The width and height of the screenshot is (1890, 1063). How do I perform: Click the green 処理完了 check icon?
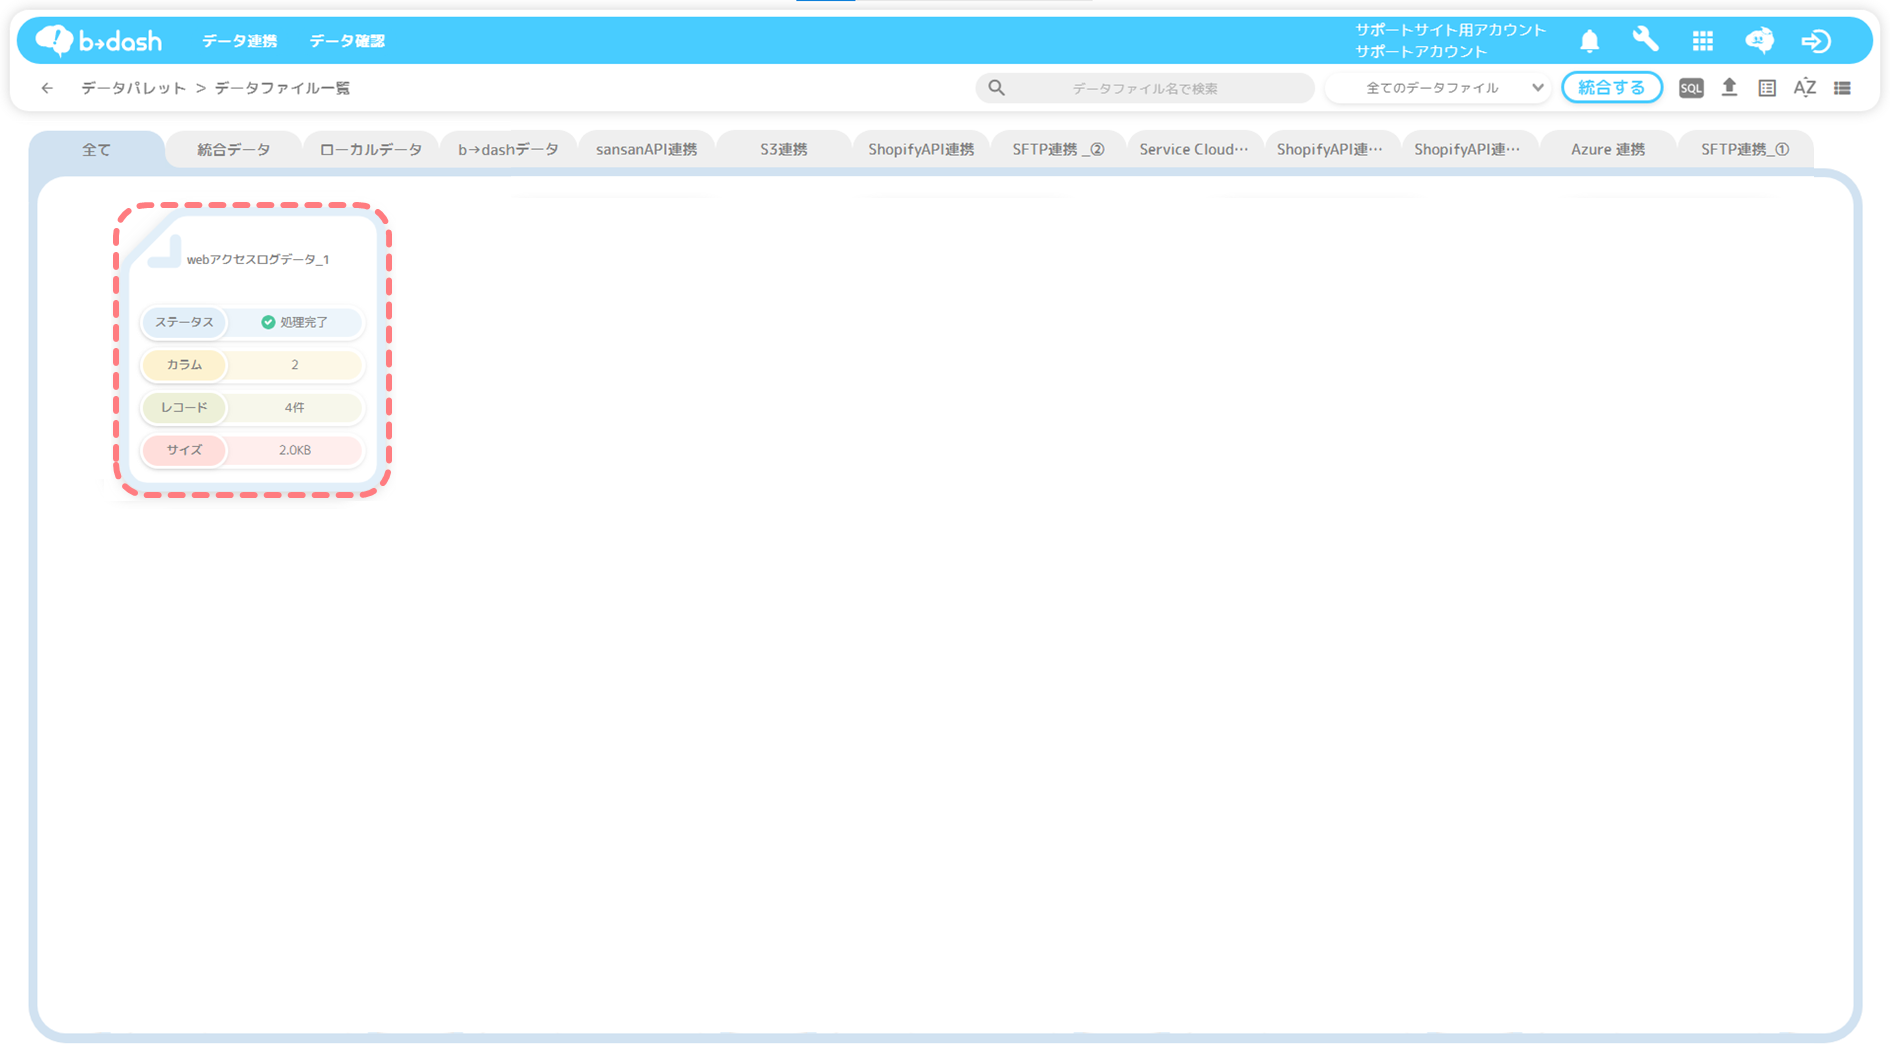pyautogui.click(x=268, y=322)
